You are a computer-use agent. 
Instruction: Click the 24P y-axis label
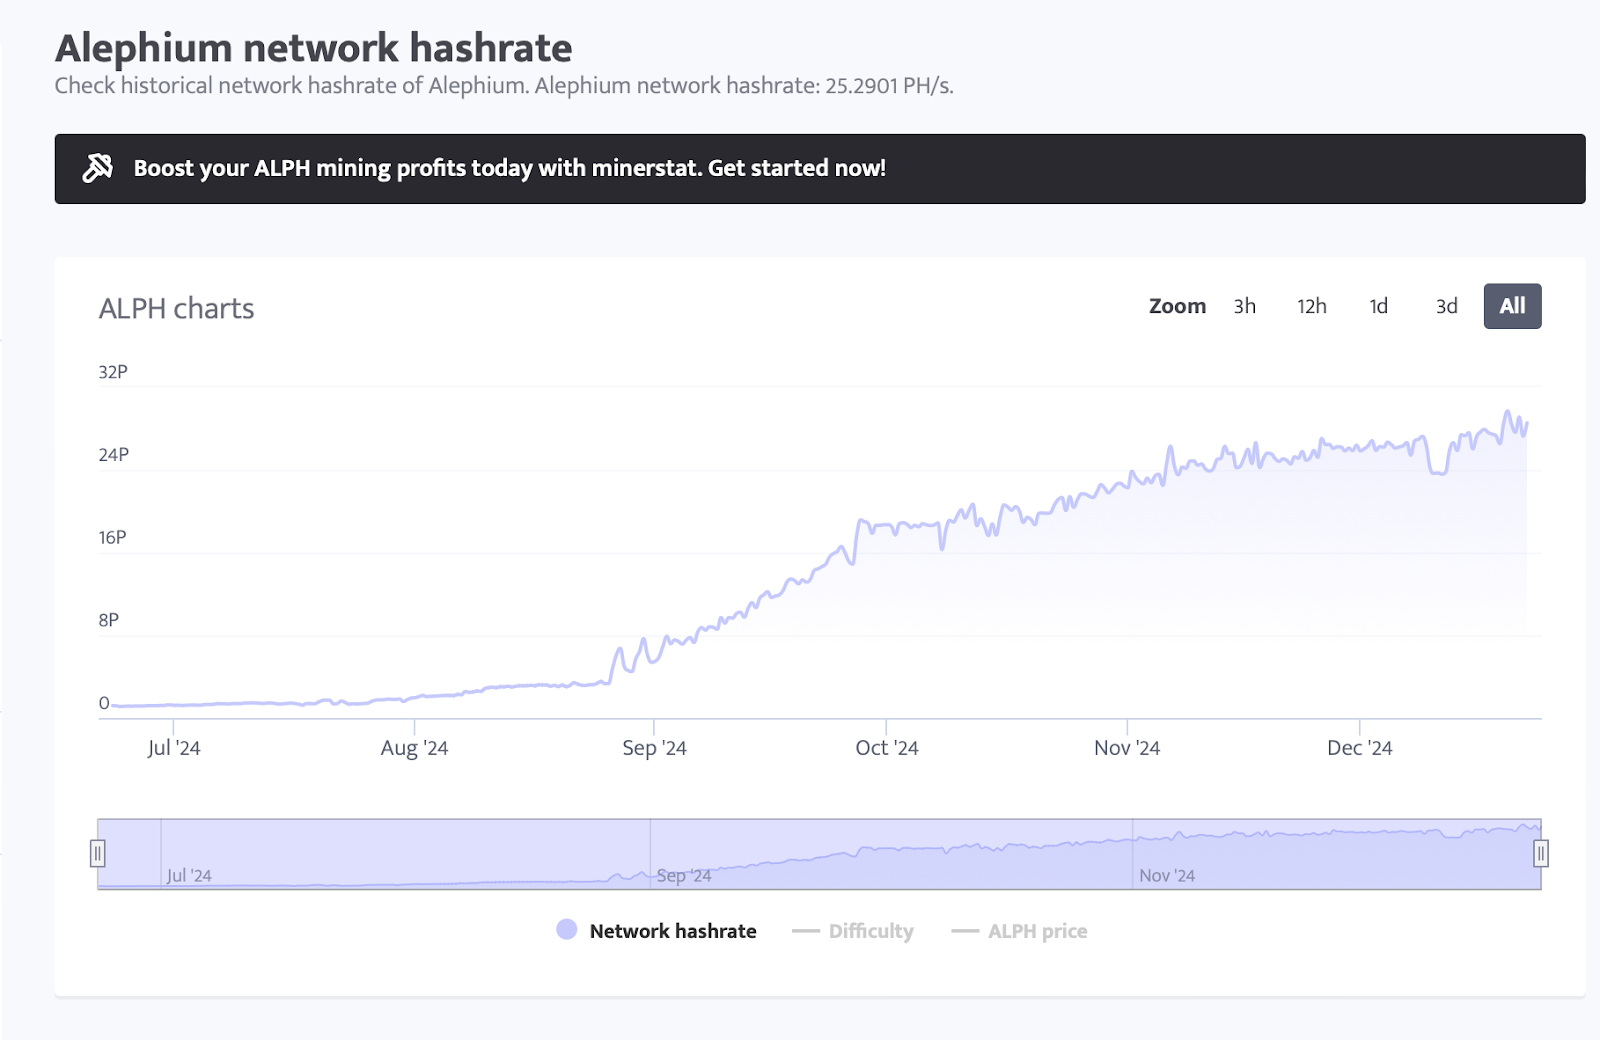[113, 455]
